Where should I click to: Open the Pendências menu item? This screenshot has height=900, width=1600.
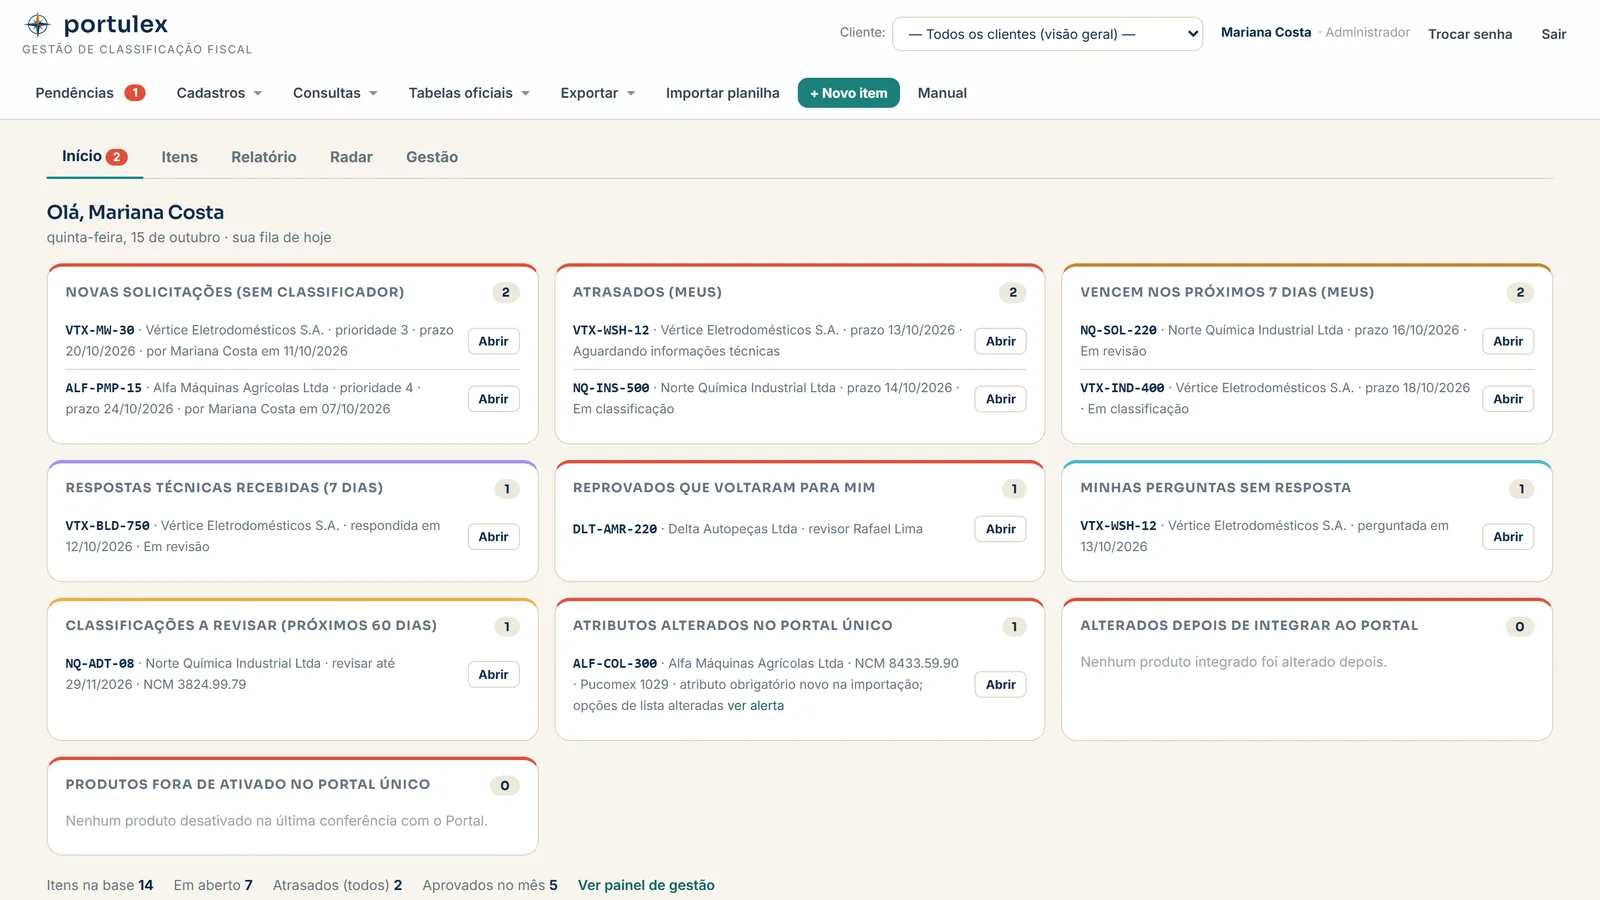[x=90, y=93]
